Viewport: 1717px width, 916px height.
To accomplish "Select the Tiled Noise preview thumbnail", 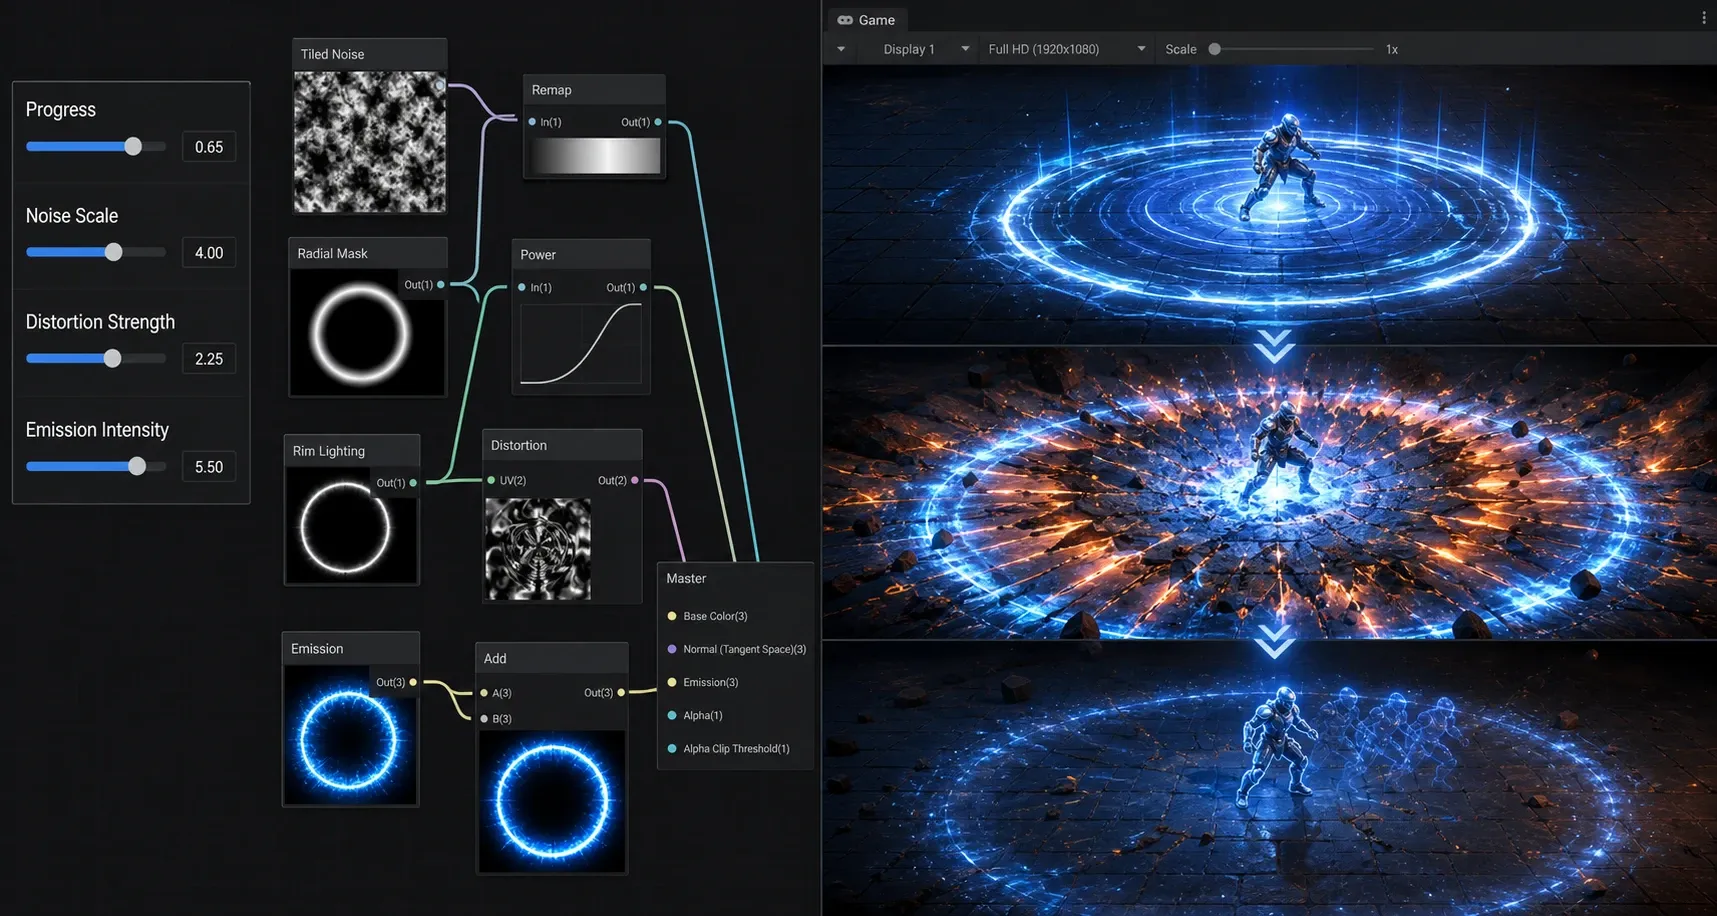I will 370,141.
